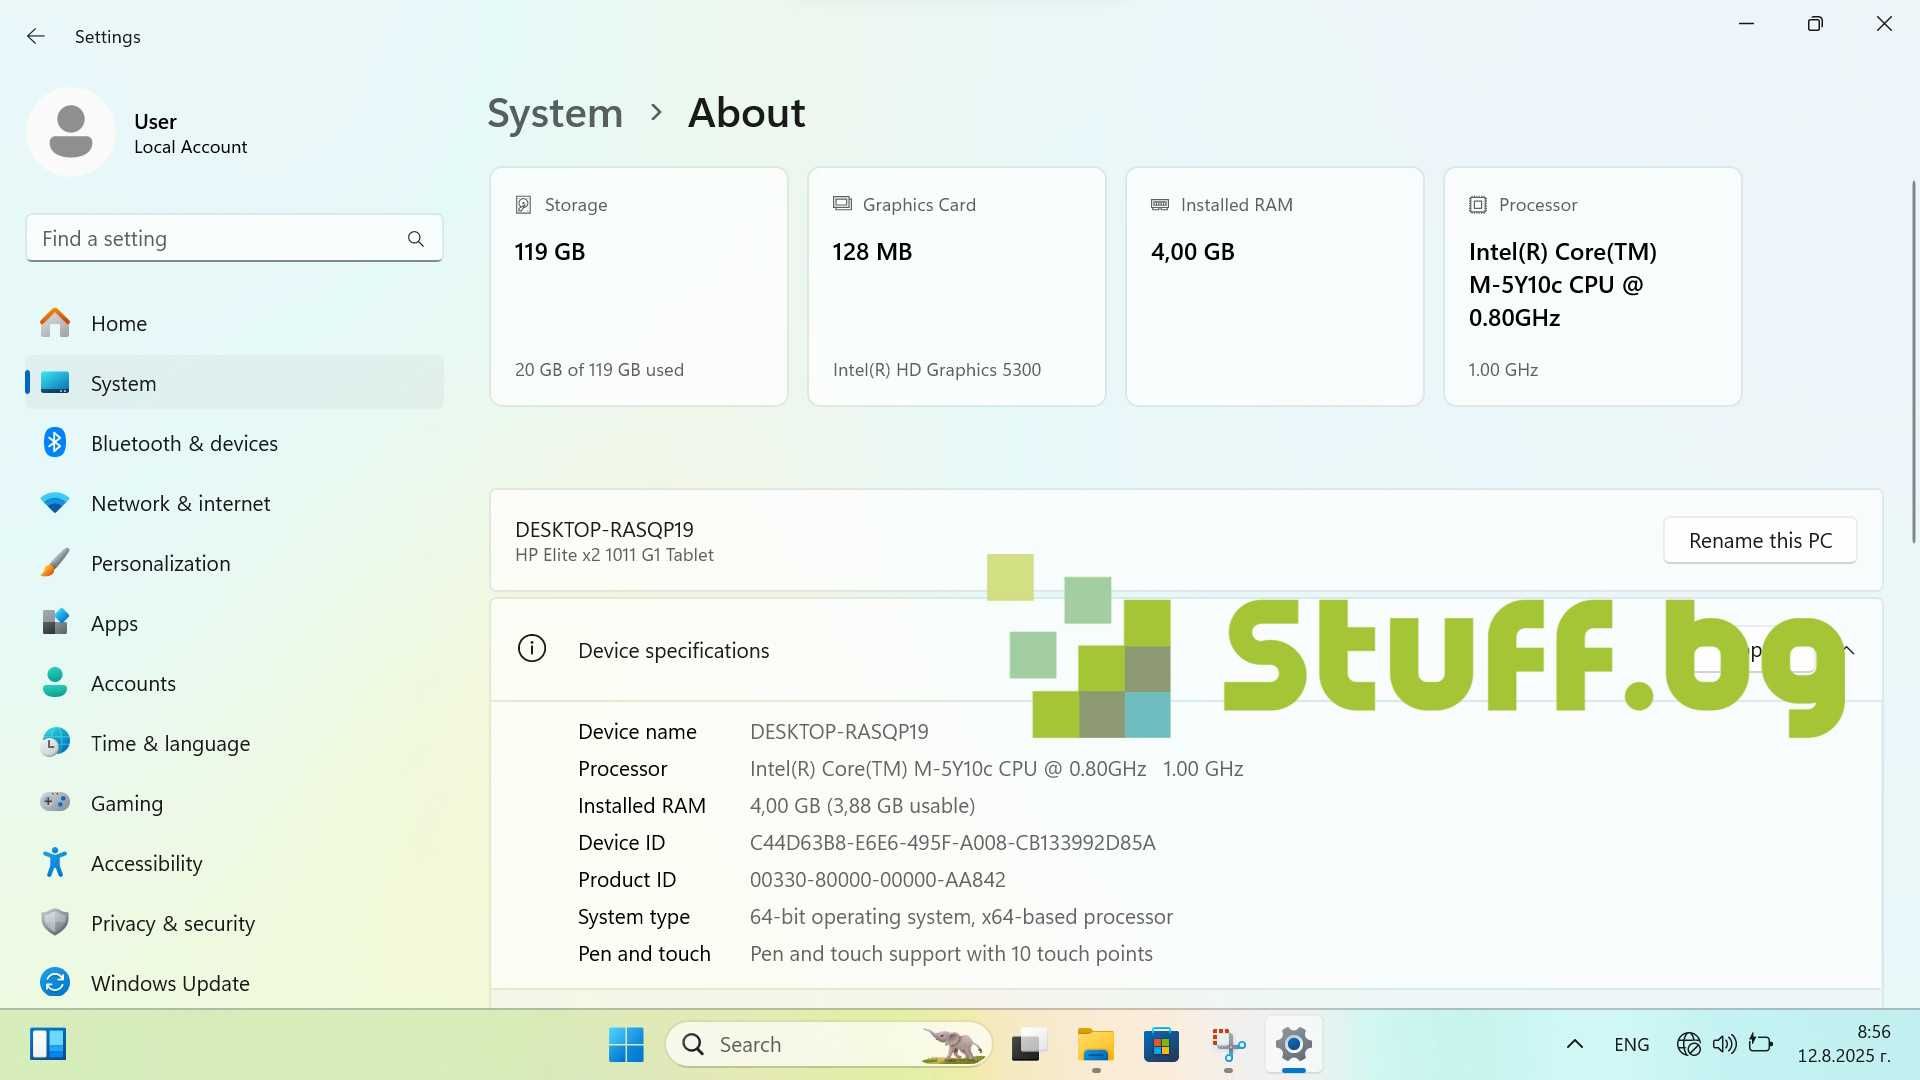1920x1080 pixels.
Task: Open Personalization settings
Action: (234, 563)
